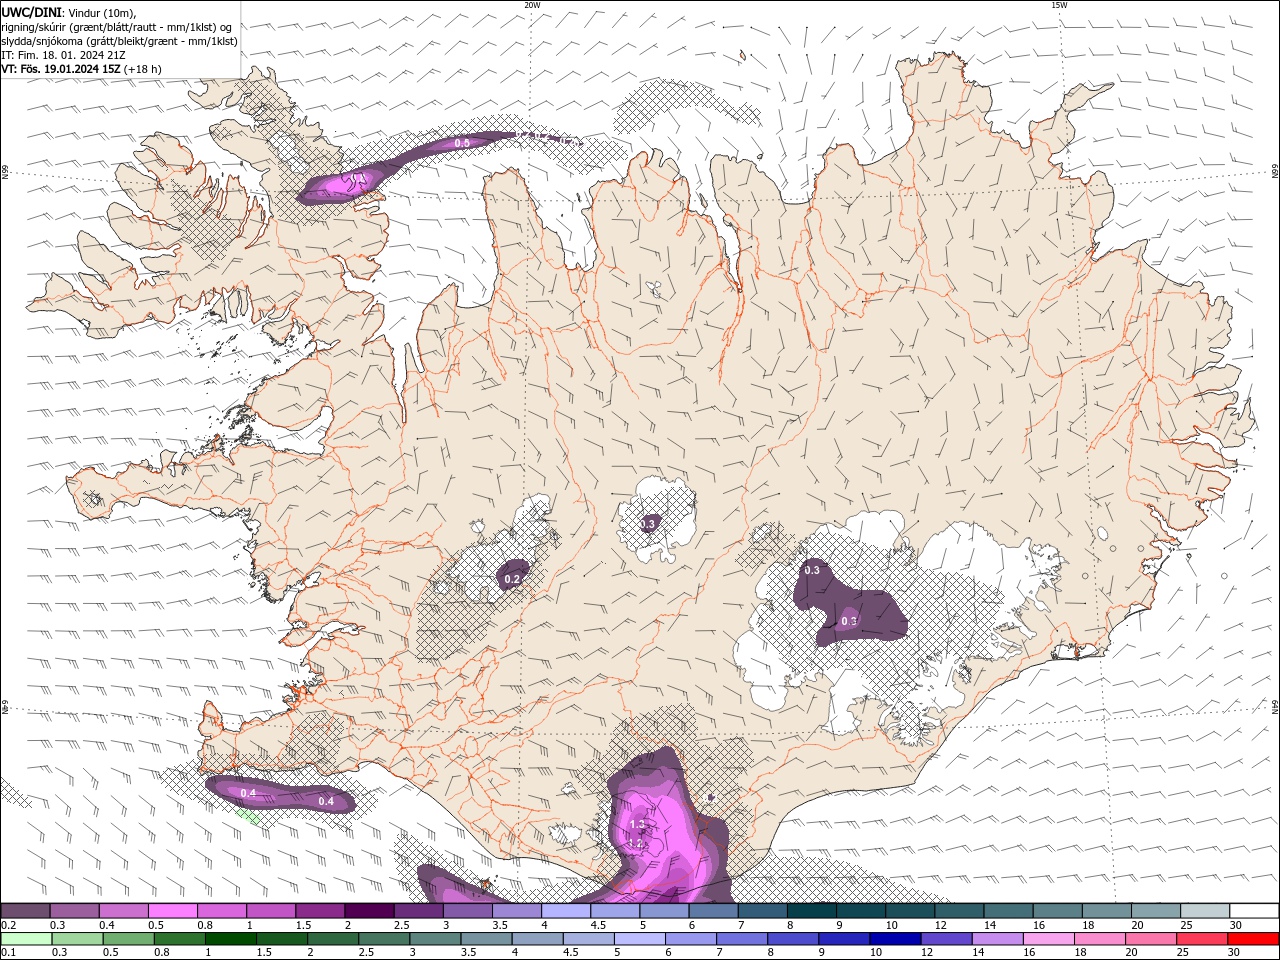Click the dark teal 8 swatch in upper legend
The height and width of the screenshot is (960, 1280).
[x=812, y=911]
